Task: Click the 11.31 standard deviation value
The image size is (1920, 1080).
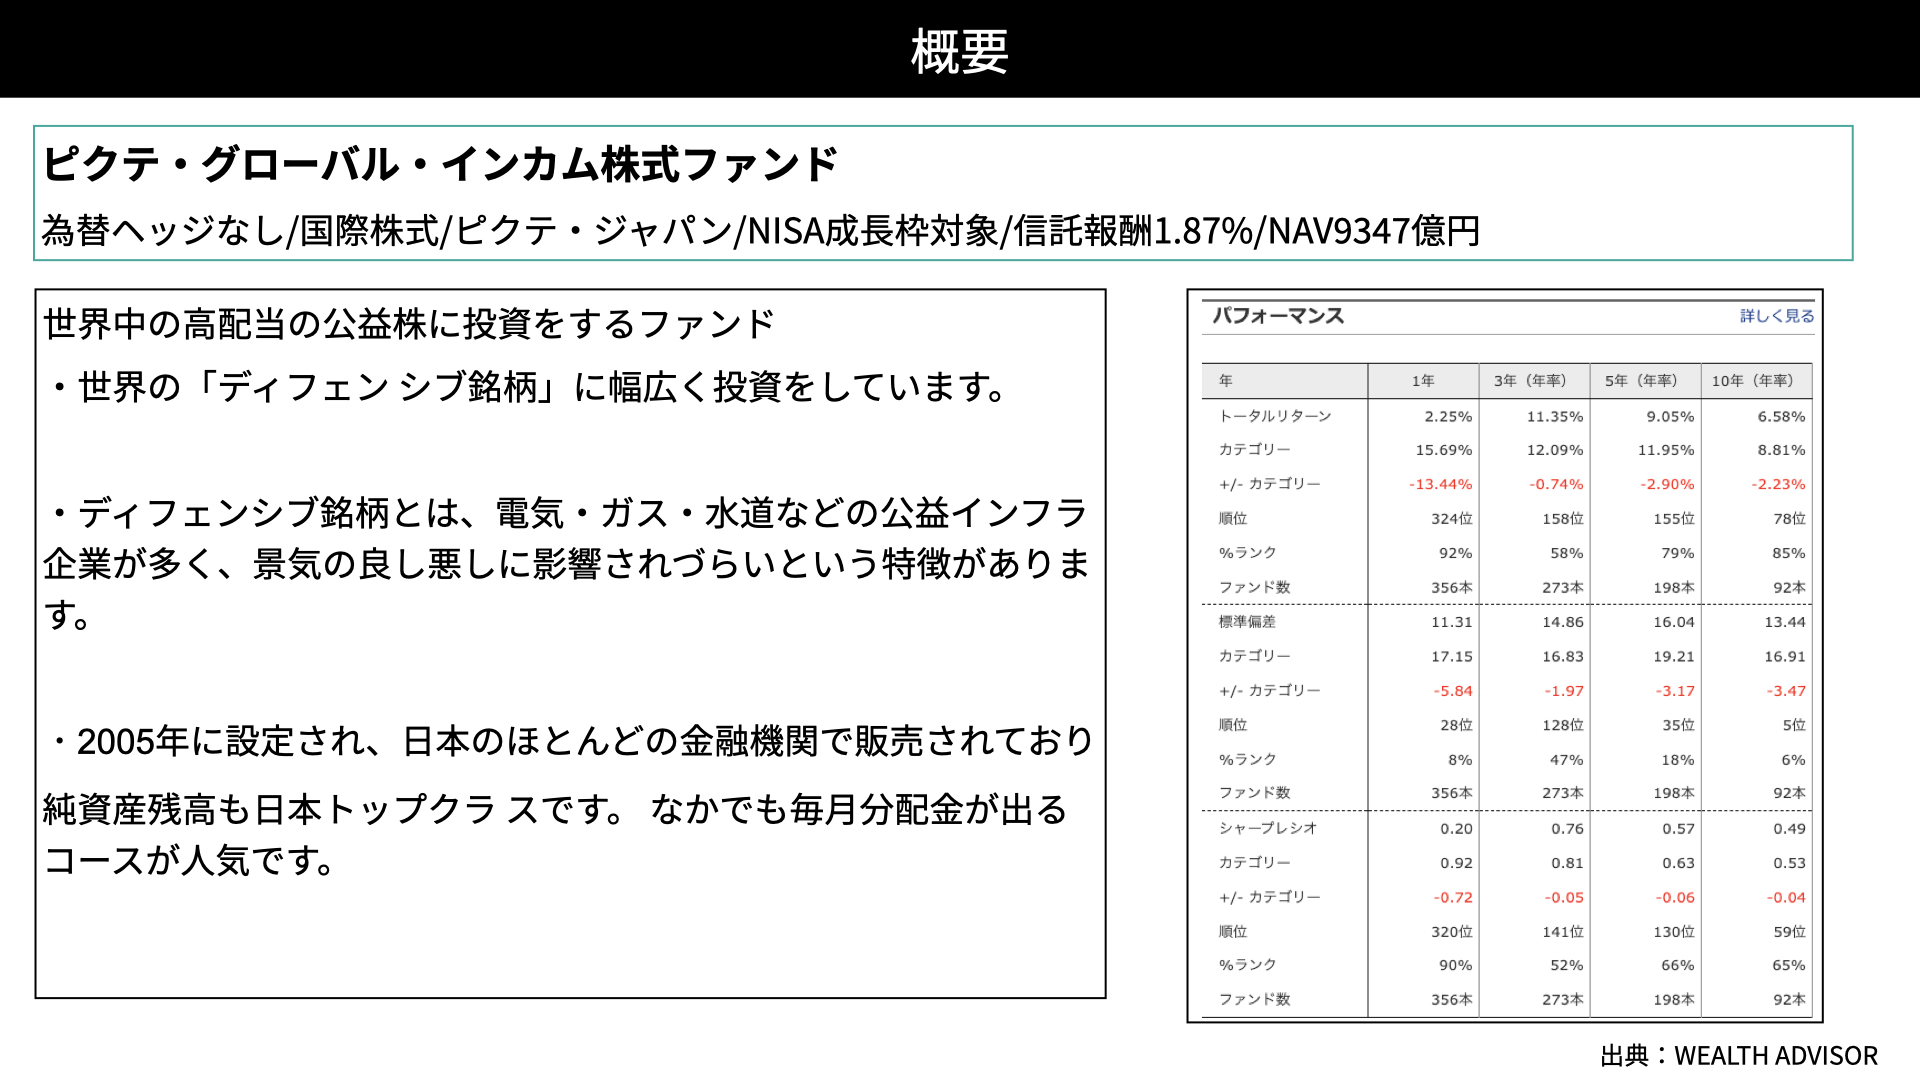Action: coord(1451,622)
